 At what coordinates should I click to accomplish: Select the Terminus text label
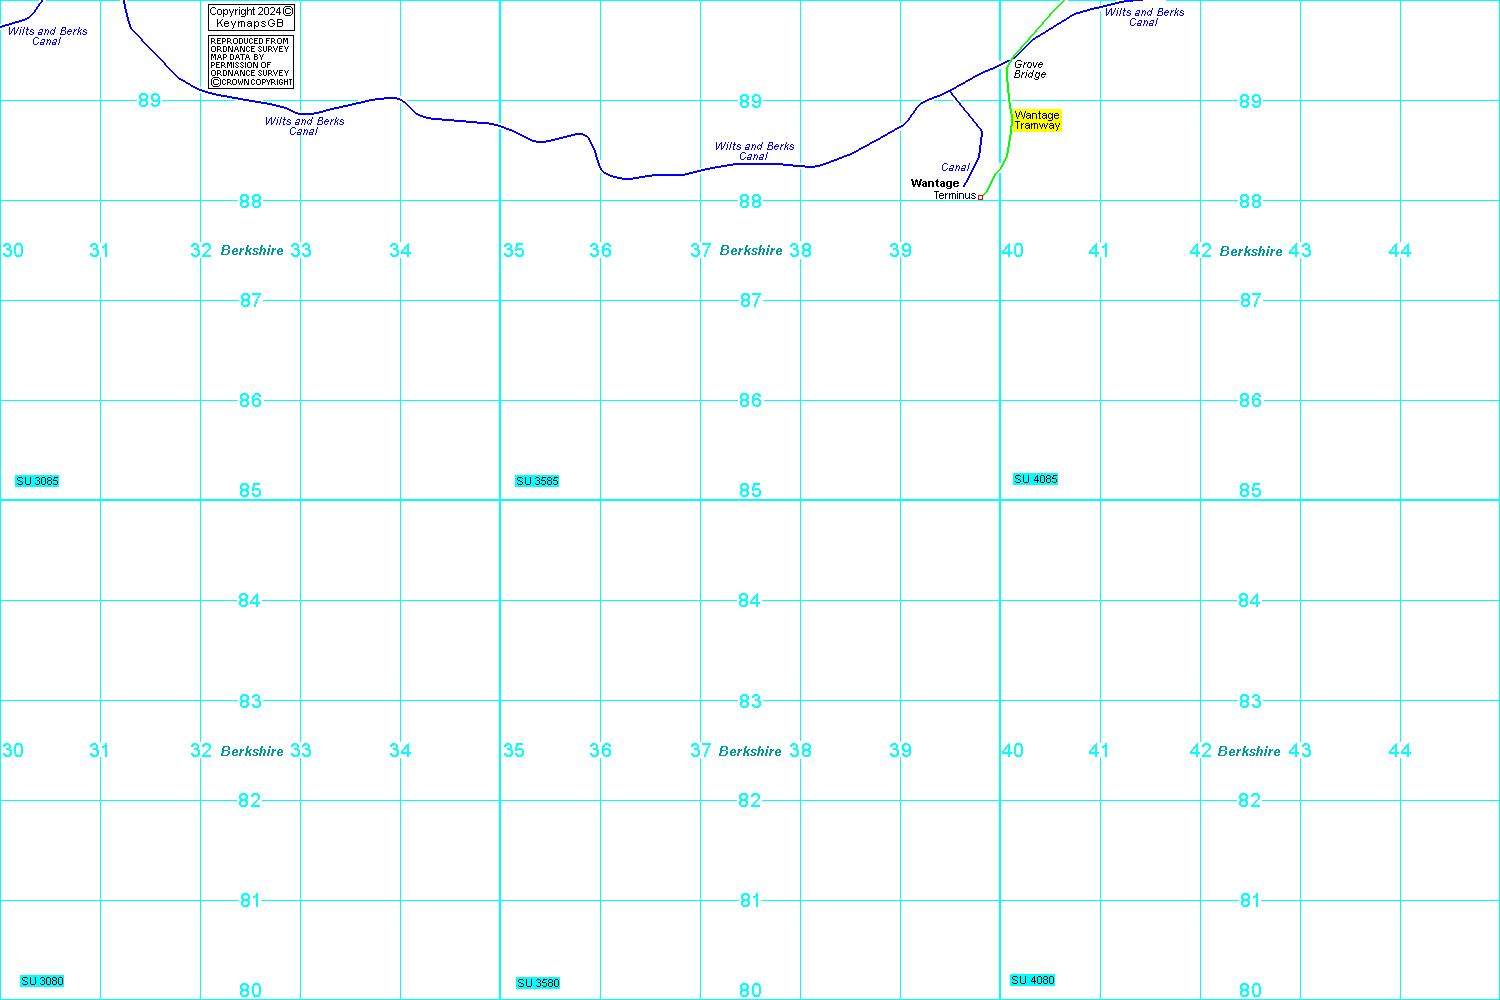(954, 196)
